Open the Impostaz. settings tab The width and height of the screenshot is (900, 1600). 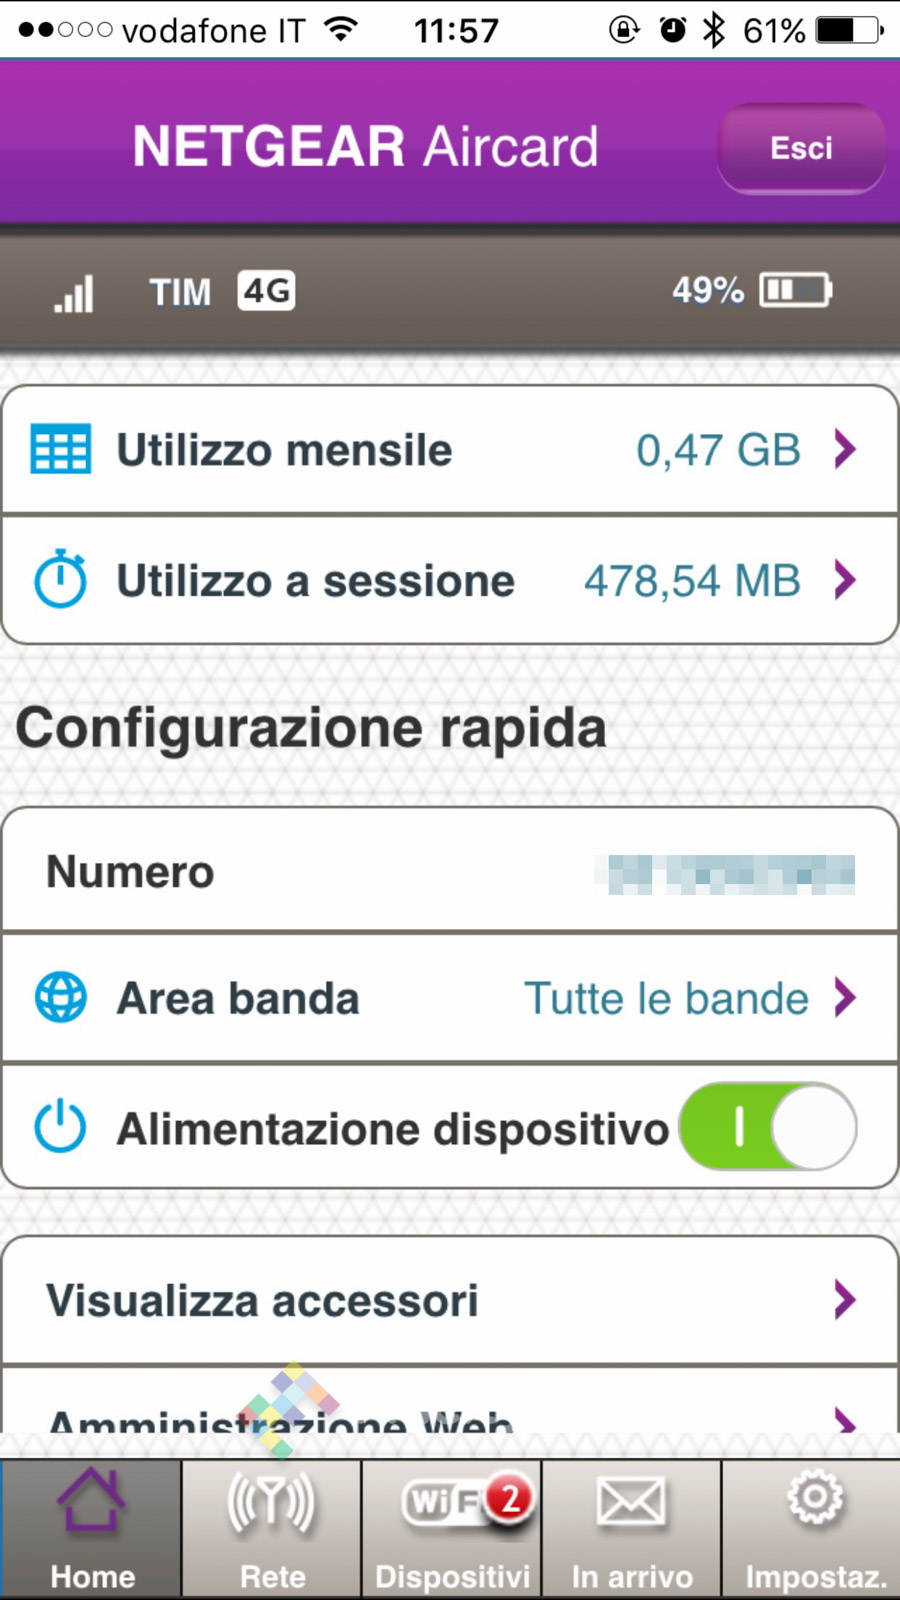coord(814,1528)
